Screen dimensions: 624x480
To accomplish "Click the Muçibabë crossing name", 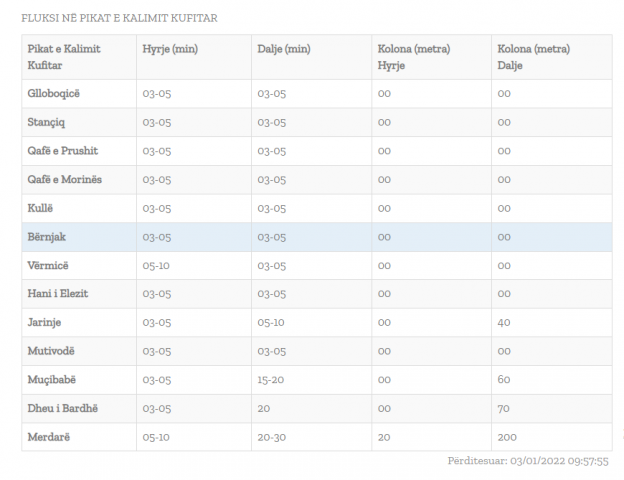I will (x=53, y=380).
